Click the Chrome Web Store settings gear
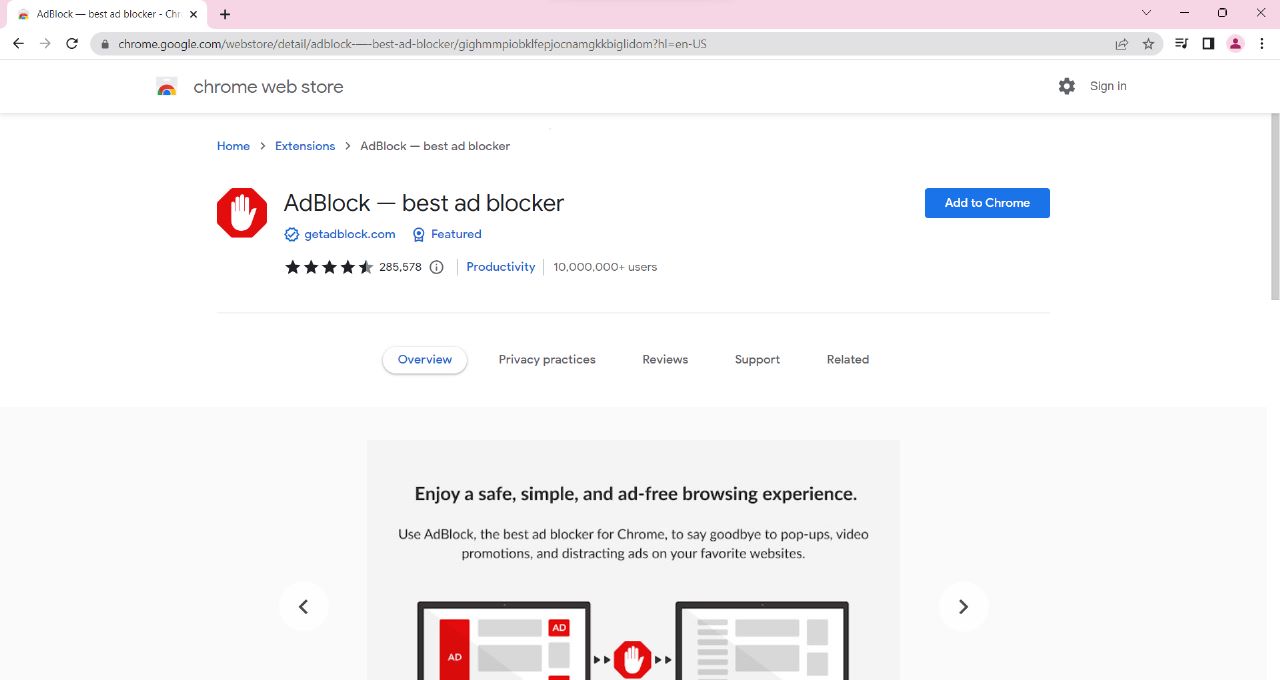 tap(1066, 86)
